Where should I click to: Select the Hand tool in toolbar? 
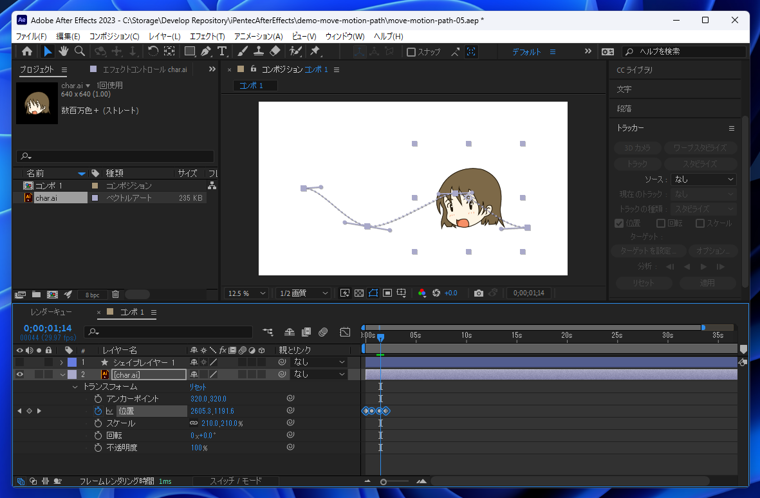click(64, 51)
